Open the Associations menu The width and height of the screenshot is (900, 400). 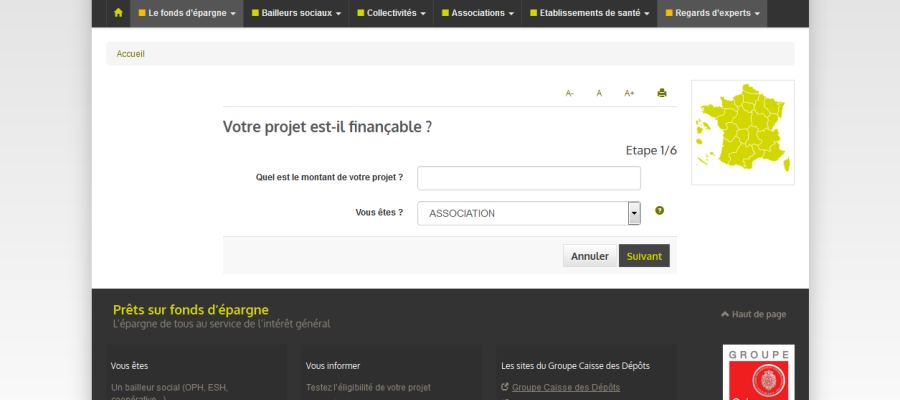tap(479, 13)
